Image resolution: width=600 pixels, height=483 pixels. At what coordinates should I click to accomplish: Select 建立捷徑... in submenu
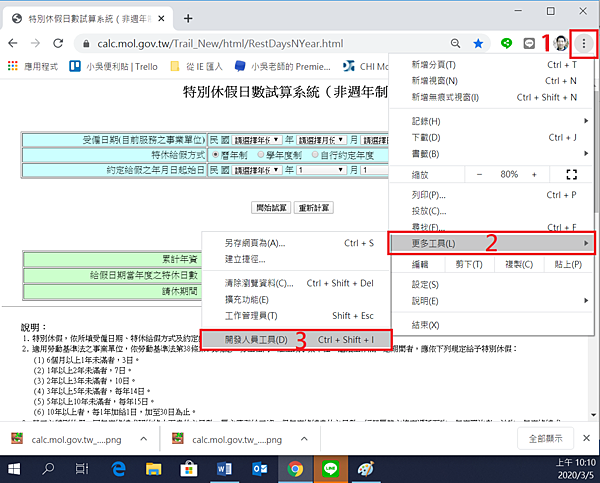click(x=296, y=259)
